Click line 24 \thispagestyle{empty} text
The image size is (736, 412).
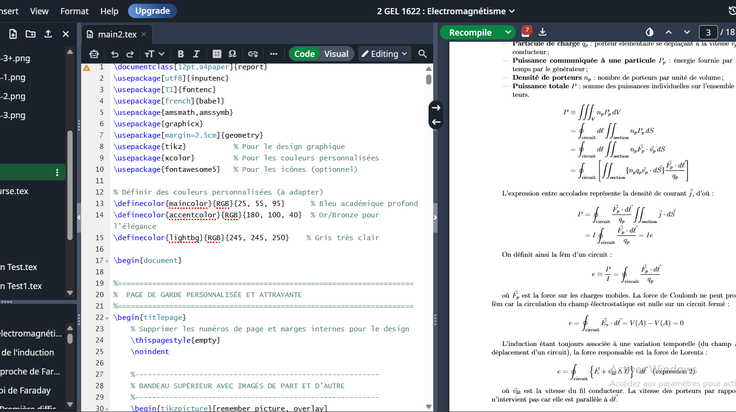click(x=175, y=340)
